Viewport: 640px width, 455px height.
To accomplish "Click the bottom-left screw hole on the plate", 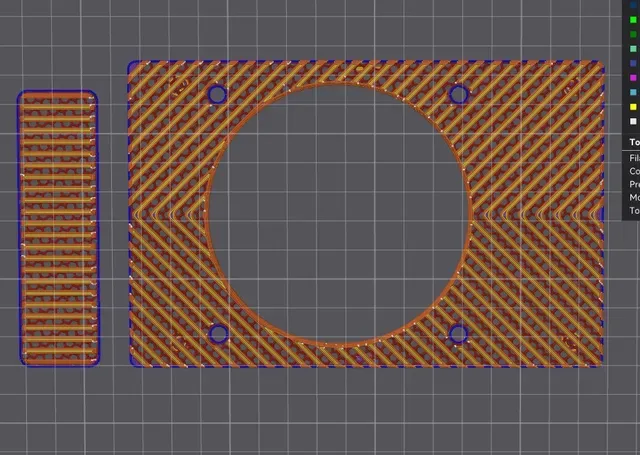I will 218,334.
